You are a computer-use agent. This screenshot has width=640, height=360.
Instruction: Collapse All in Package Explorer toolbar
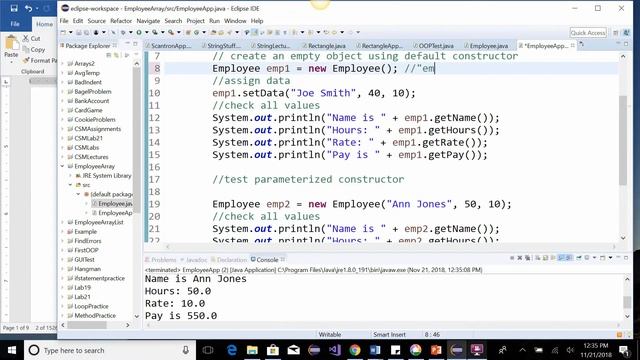109,55
